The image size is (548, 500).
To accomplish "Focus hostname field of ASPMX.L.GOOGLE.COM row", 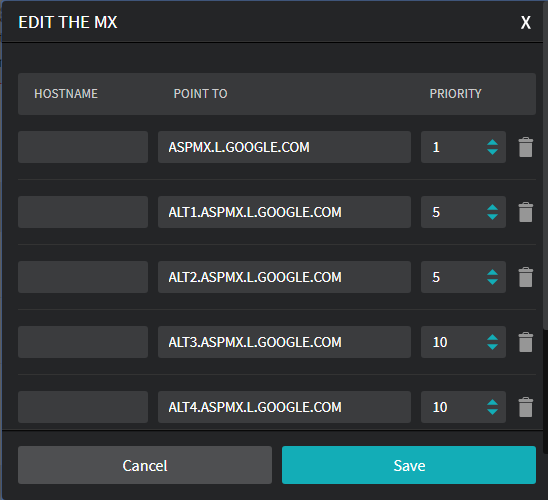I will (x=83, y=147).
